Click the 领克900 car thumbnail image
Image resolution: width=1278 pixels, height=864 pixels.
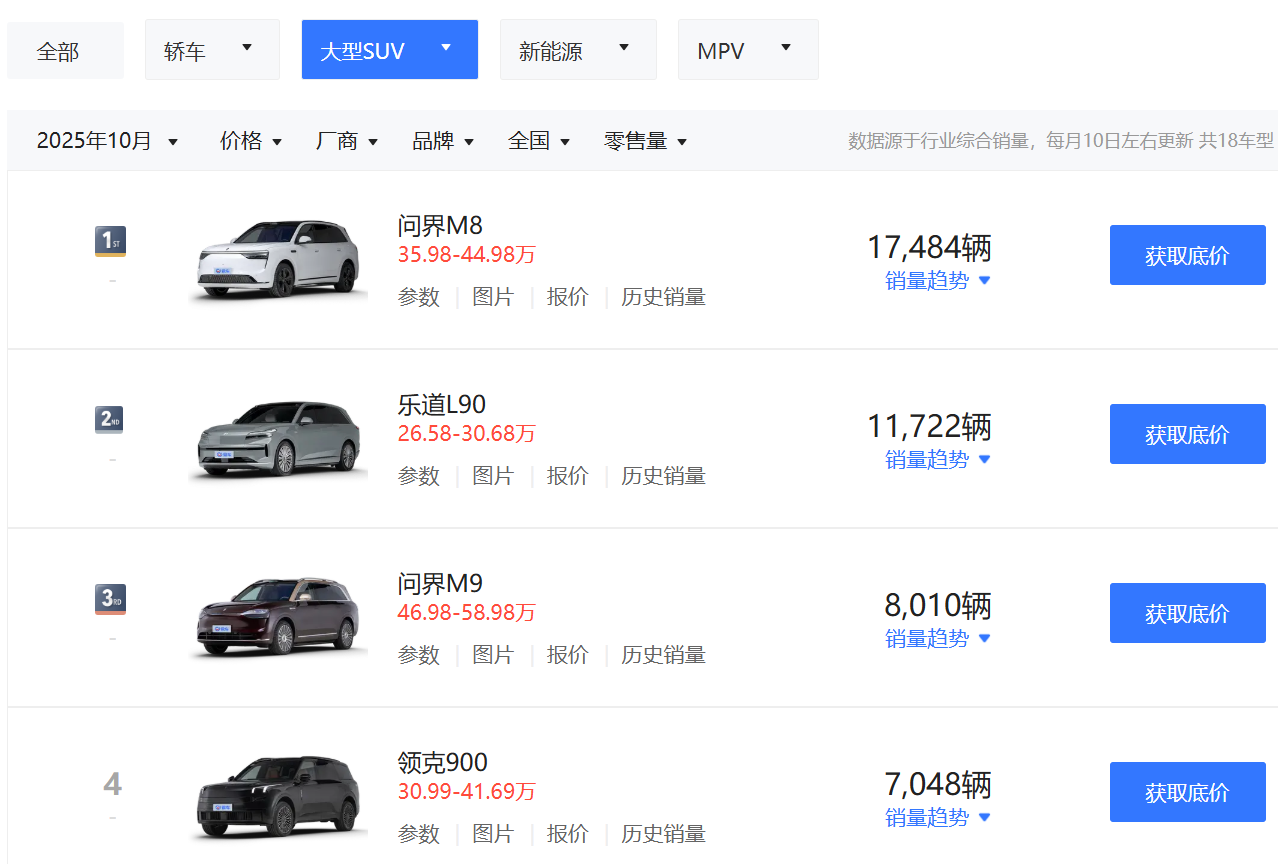pos(277,795)
